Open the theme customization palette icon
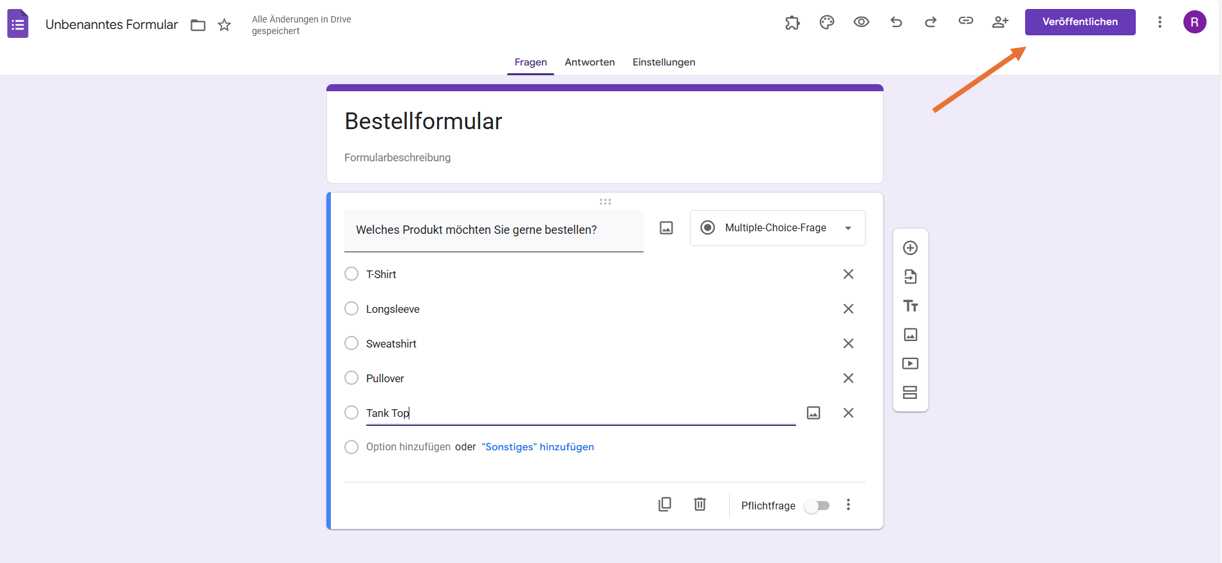Screen dimensions: 1222x563 click(x=827, y=22)
